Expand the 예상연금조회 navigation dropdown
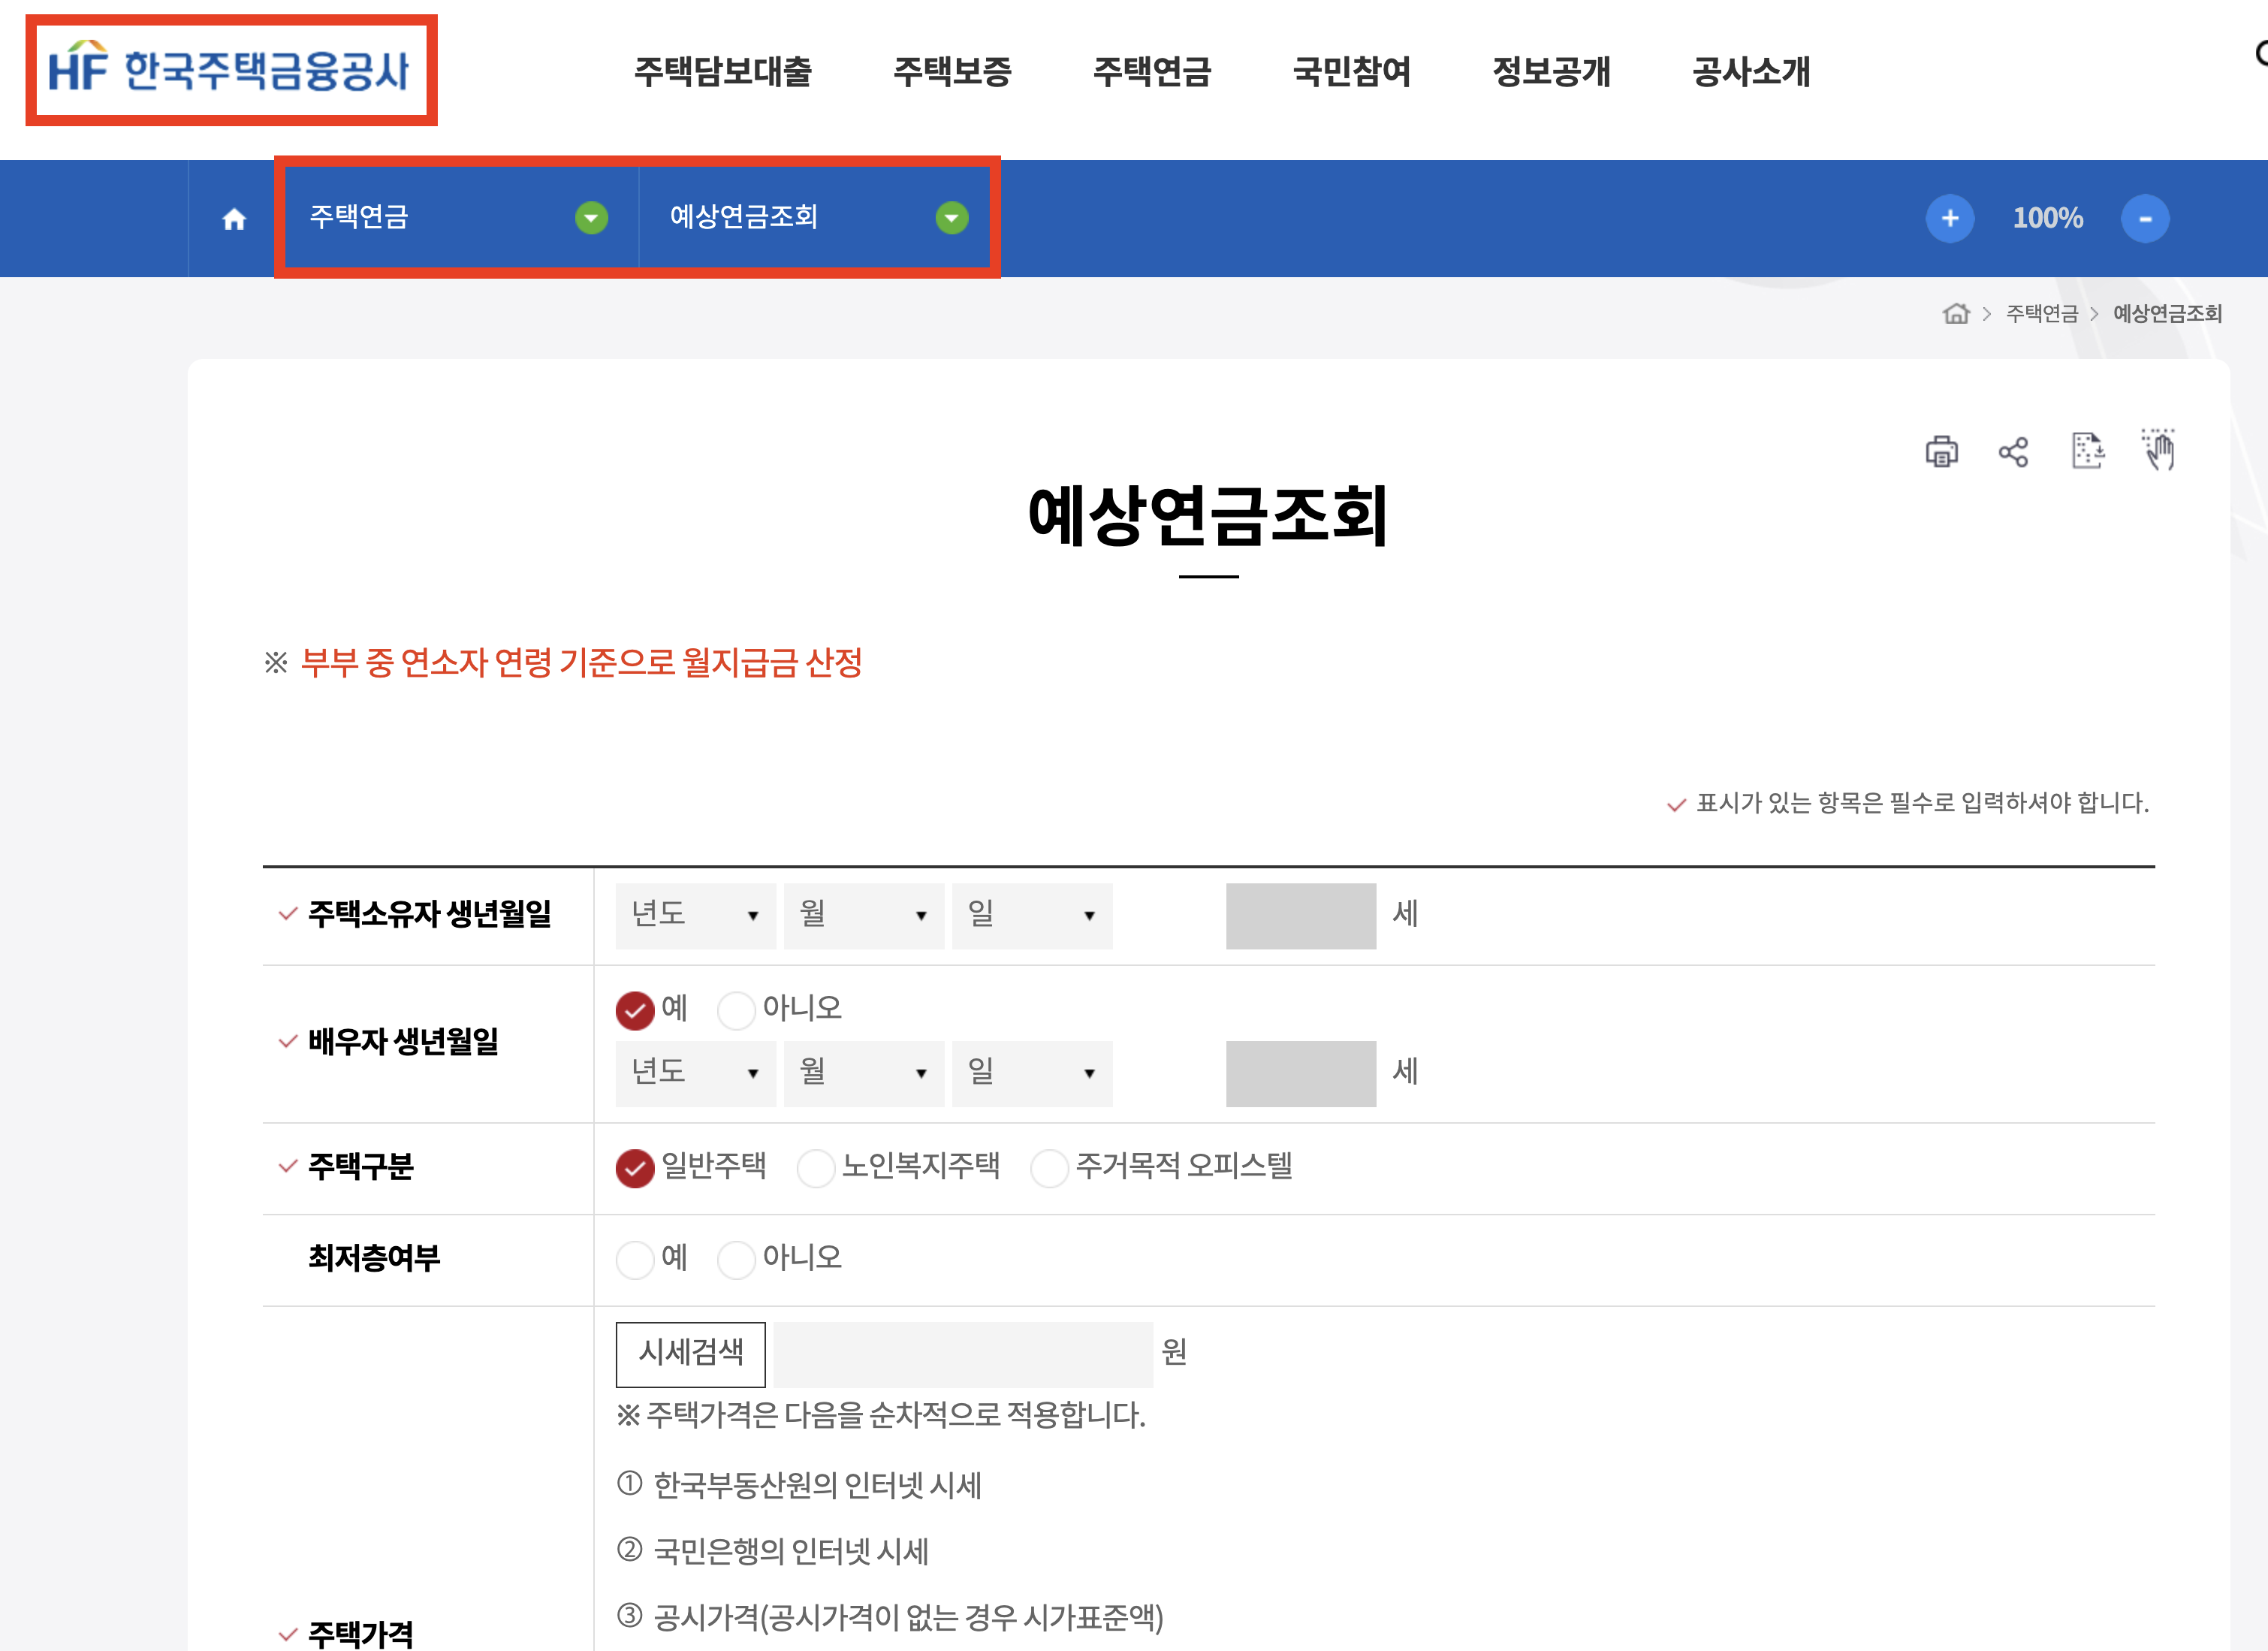The image size is (2268, 1651). (951, 218)
